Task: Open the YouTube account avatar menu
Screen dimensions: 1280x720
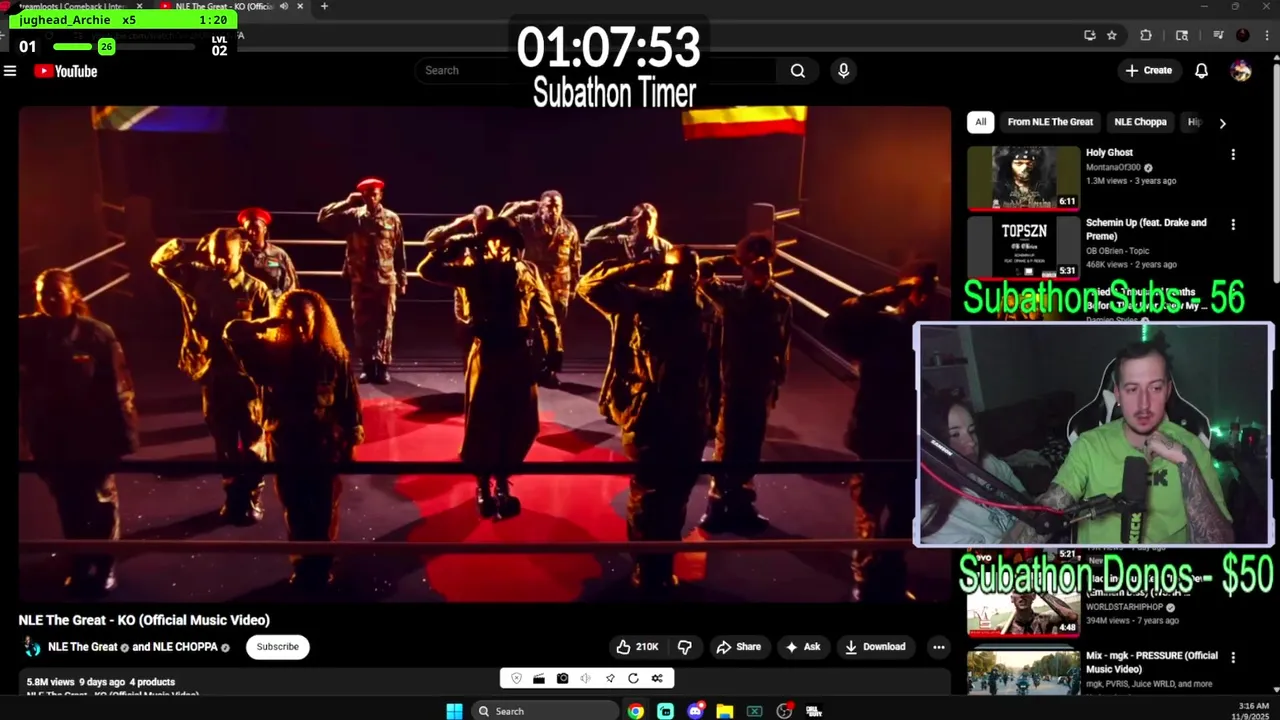Action: pos(1241,71)
